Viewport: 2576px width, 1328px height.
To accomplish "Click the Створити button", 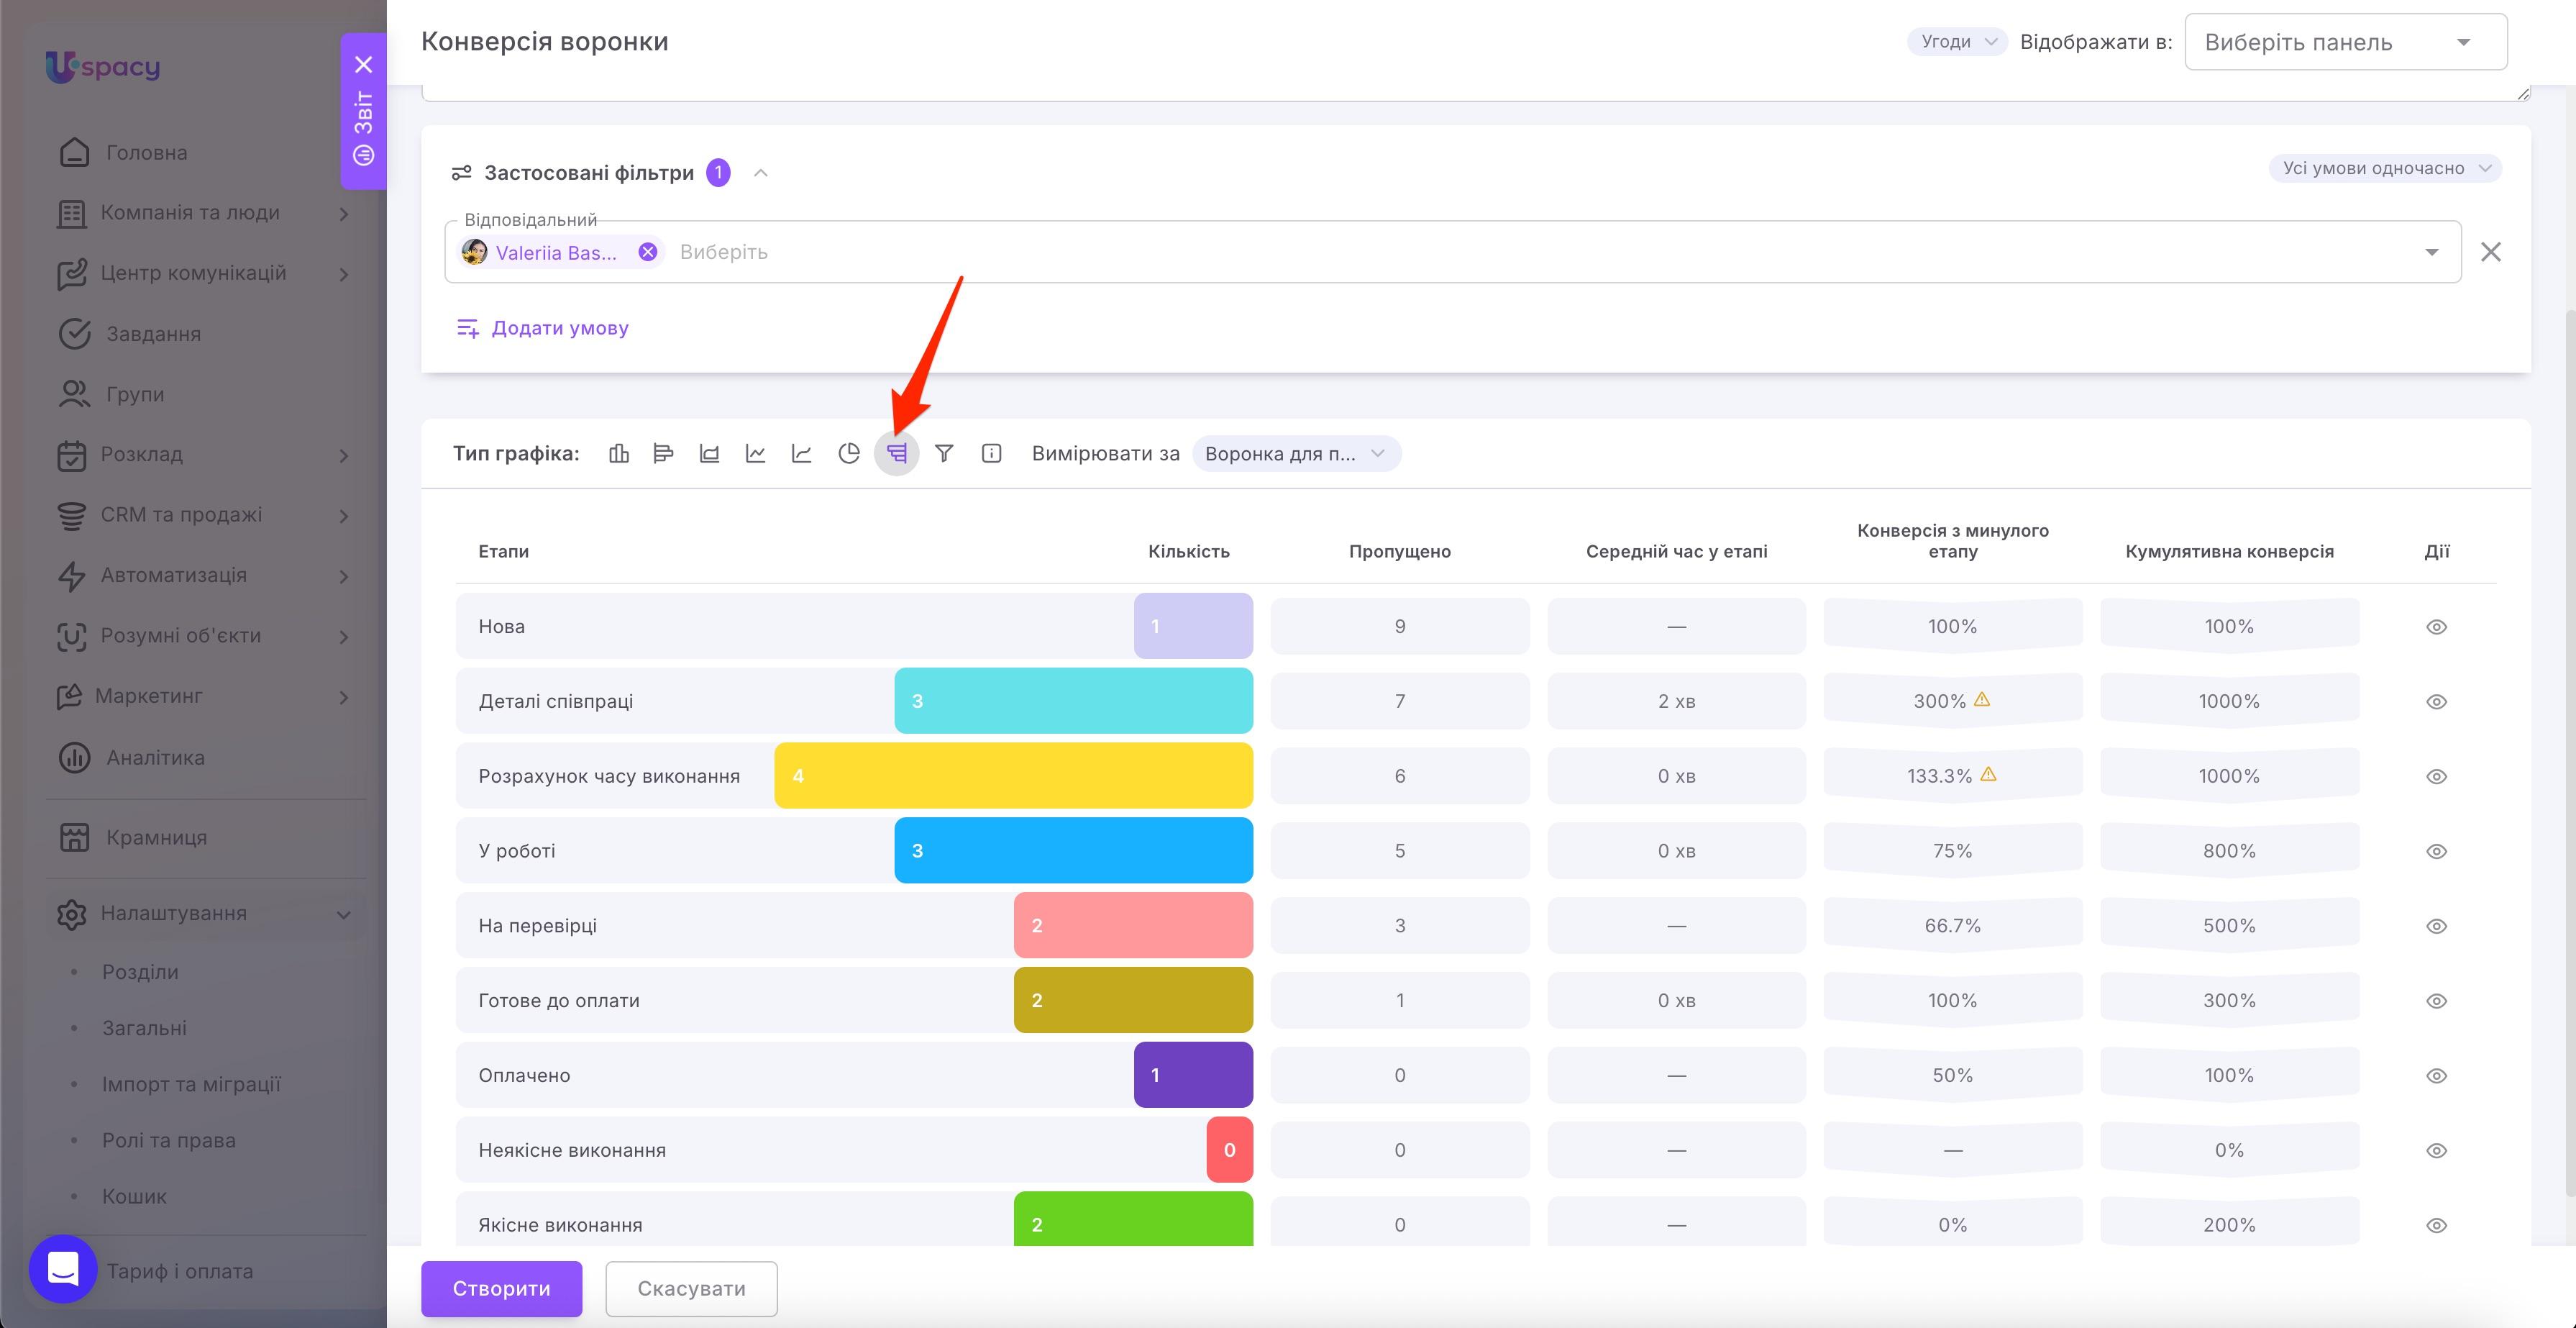I will pyautogui.click(x=502, y=1289).
